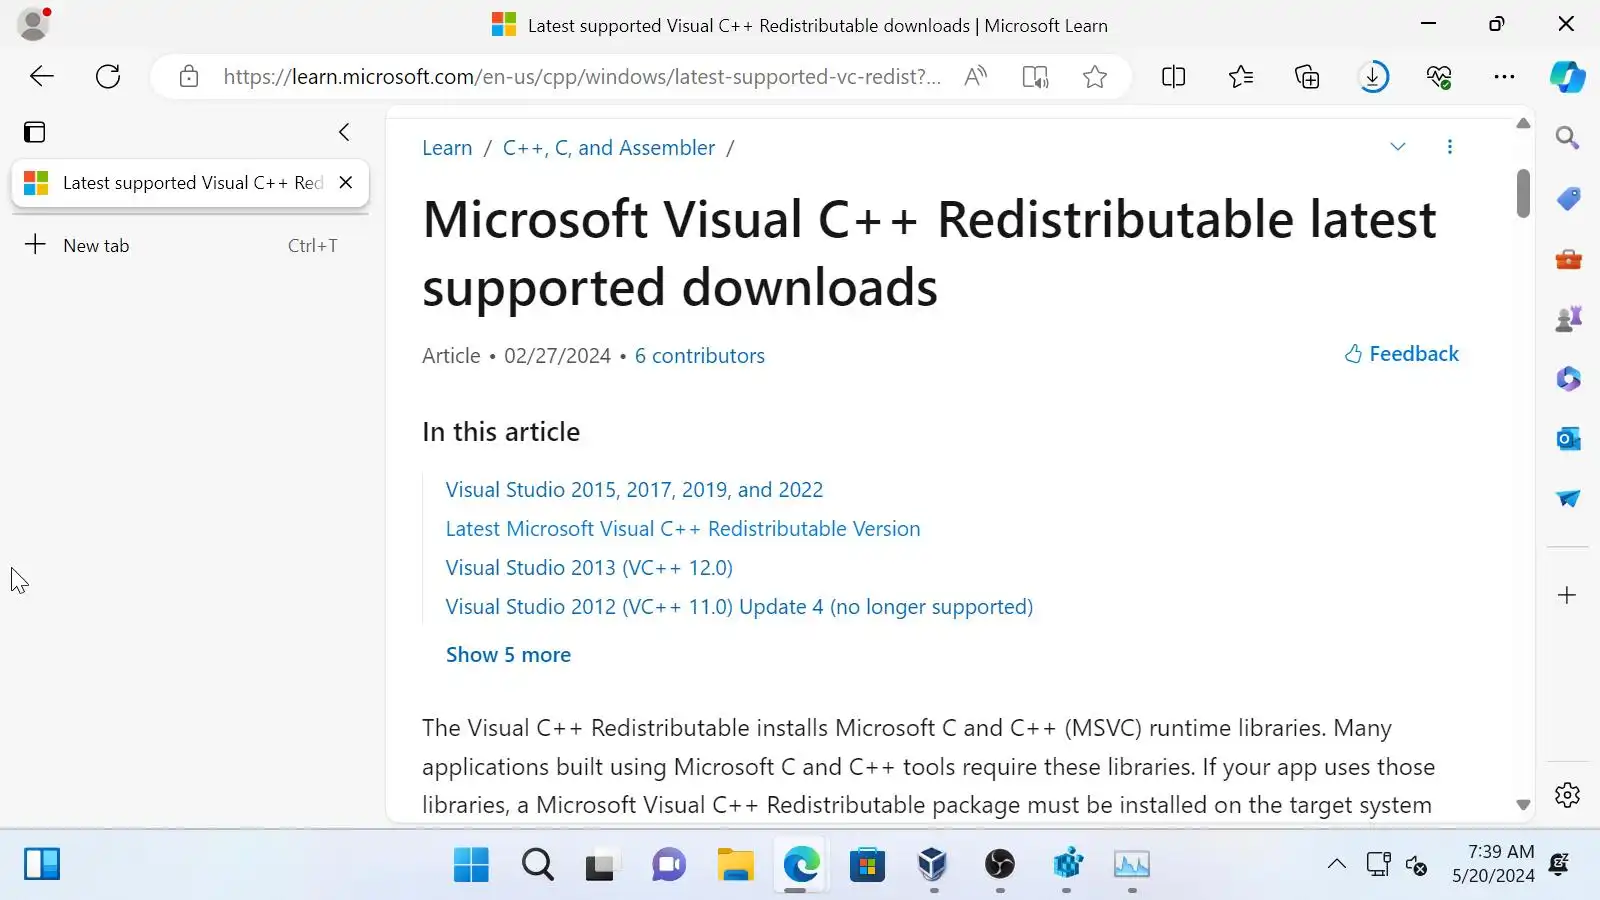This screenshot has height=900, width=1600.
Task: Turn on Read aloud for this page
Action: click(x=976, y=76)
